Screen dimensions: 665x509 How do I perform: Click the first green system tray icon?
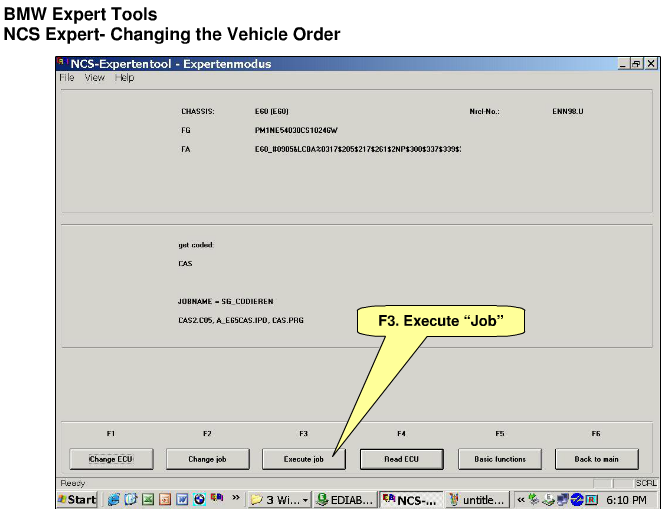[x=534, y=499]
